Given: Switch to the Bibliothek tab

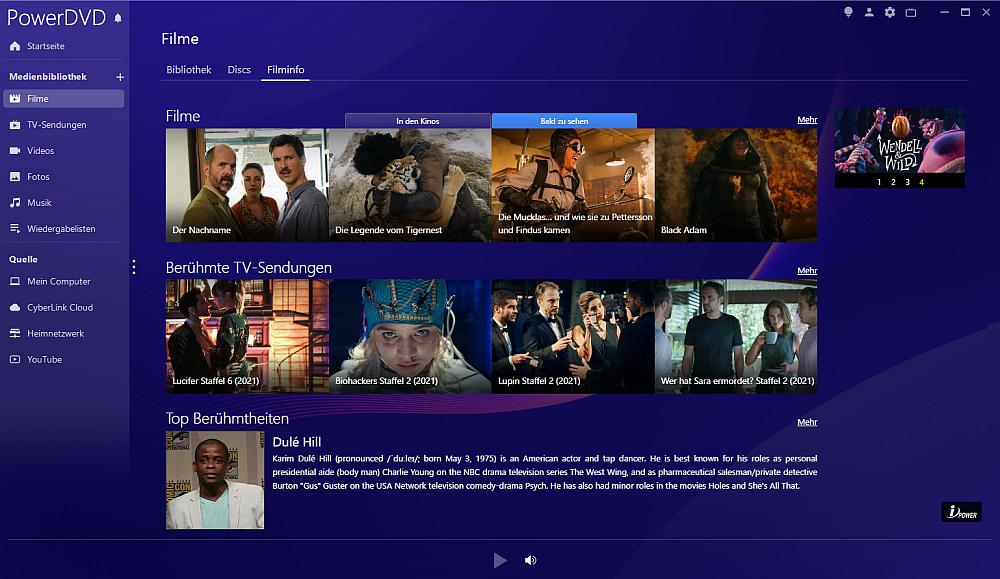Looking at the screenshot, I should (x=189, y=70).
